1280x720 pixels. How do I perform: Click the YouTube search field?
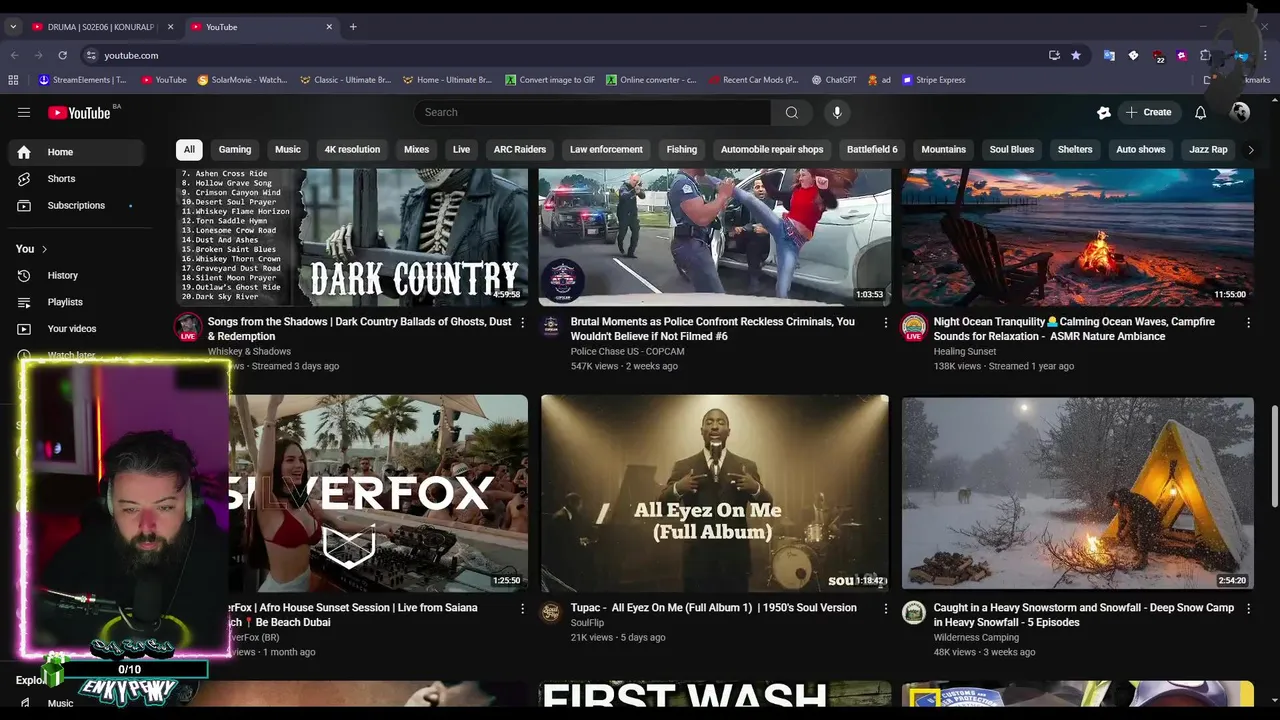coord(592,112)
